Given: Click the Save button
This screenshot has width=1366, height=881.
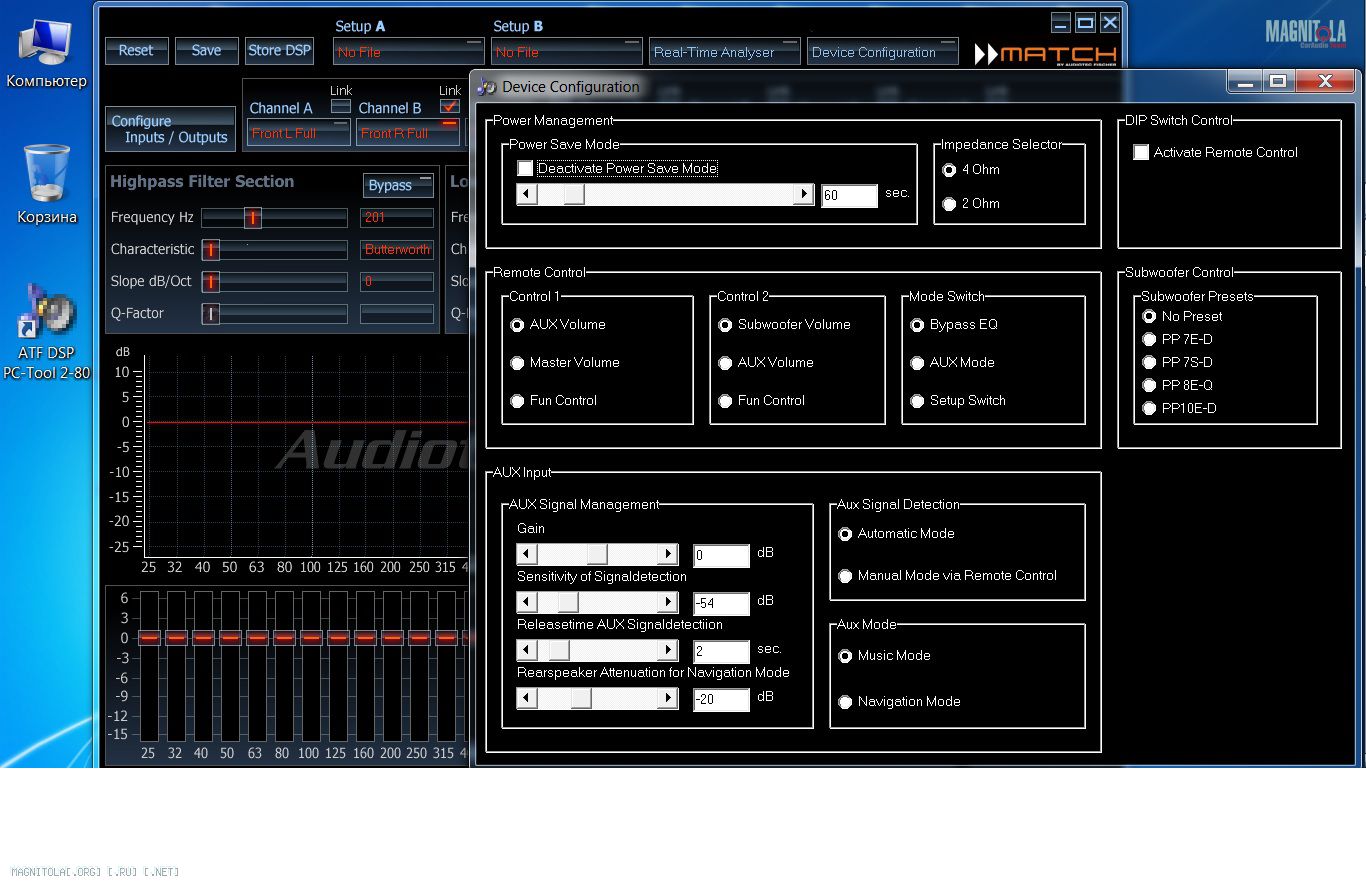Looking at the screenshot, I should [x=206, y=51].
